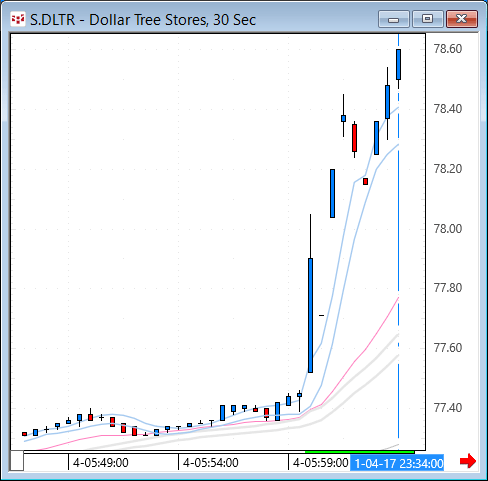Click the 77.60 price scale label
The height and width of the screenshot is (481, 488).
[x=448, y=348]
